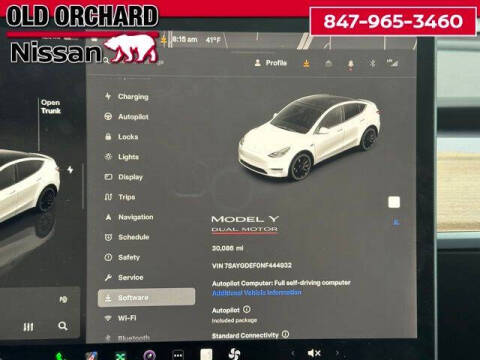Tap the yellow software download icon in top bar
480x360 pixels.
[x=306, y=63]
